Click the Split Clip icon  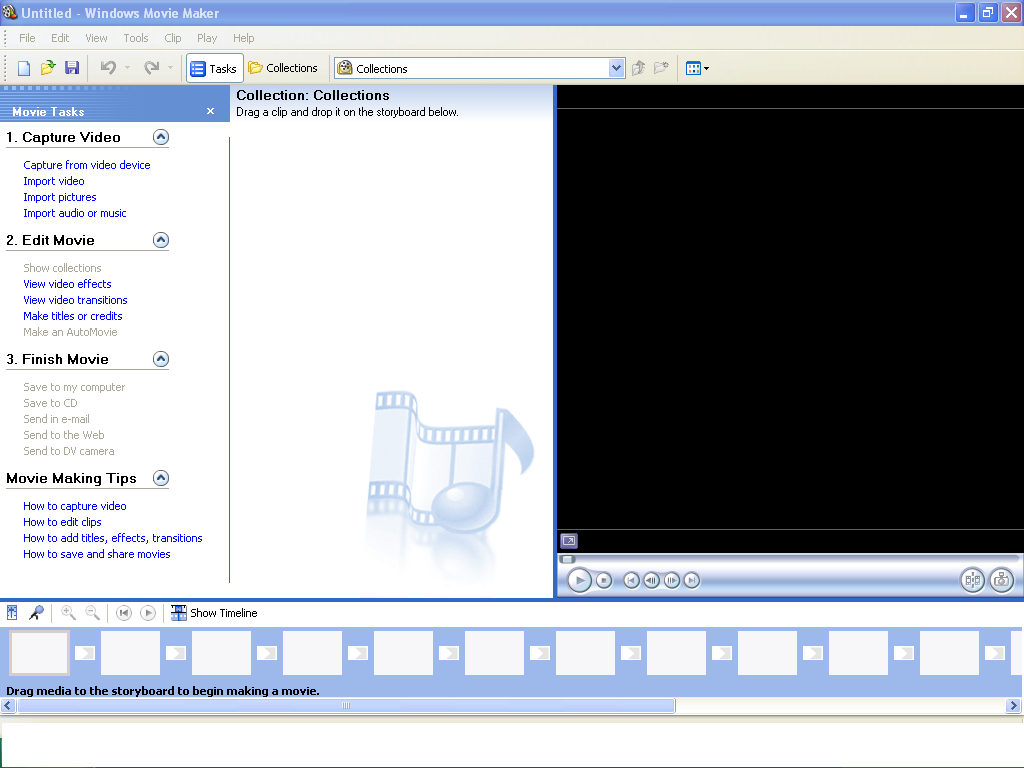[x=972, y=580]
